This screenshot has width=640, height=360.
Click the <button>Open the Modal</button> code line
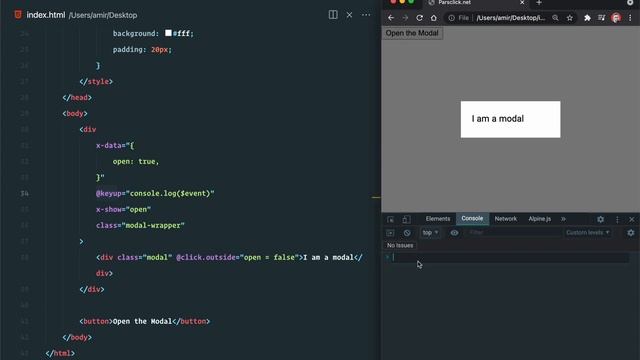click(x=144, y=321)
